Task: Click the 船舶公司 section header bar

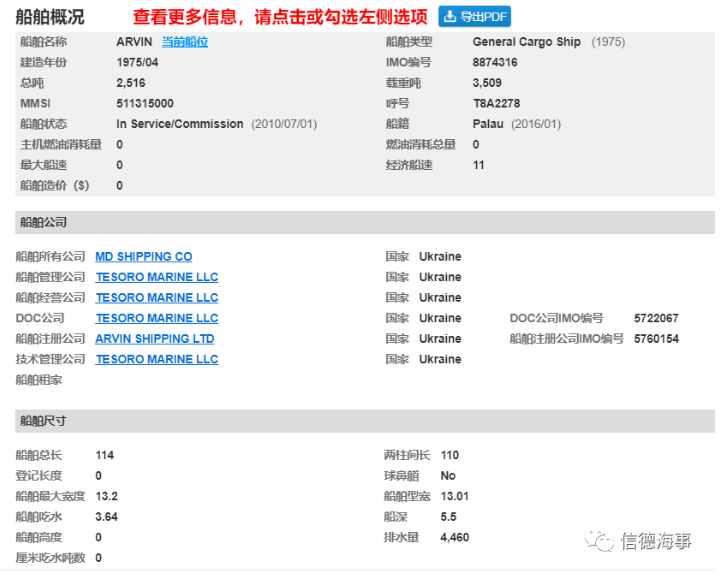Action: (x=360, y=222)
